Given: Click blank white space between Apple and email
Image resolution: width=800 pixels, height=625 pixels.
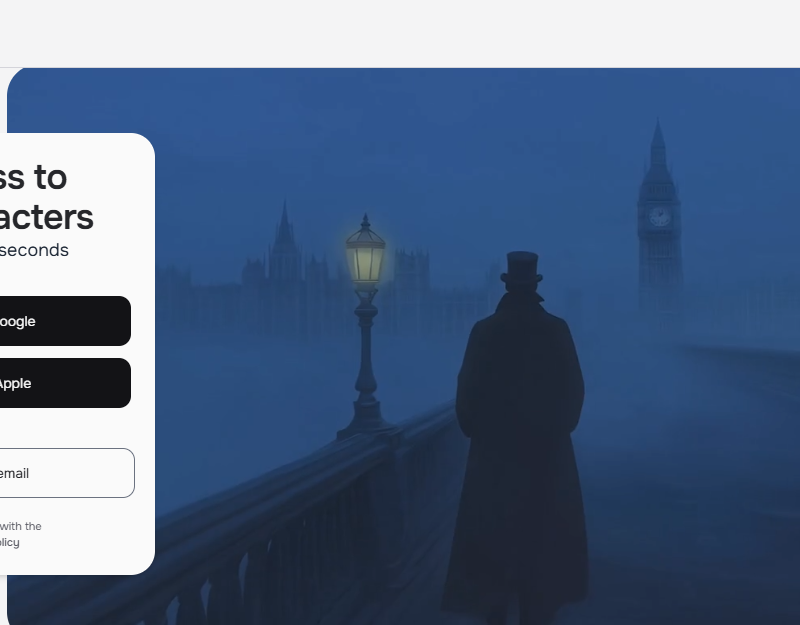Looking at the screenshot, I should point(65,428).
